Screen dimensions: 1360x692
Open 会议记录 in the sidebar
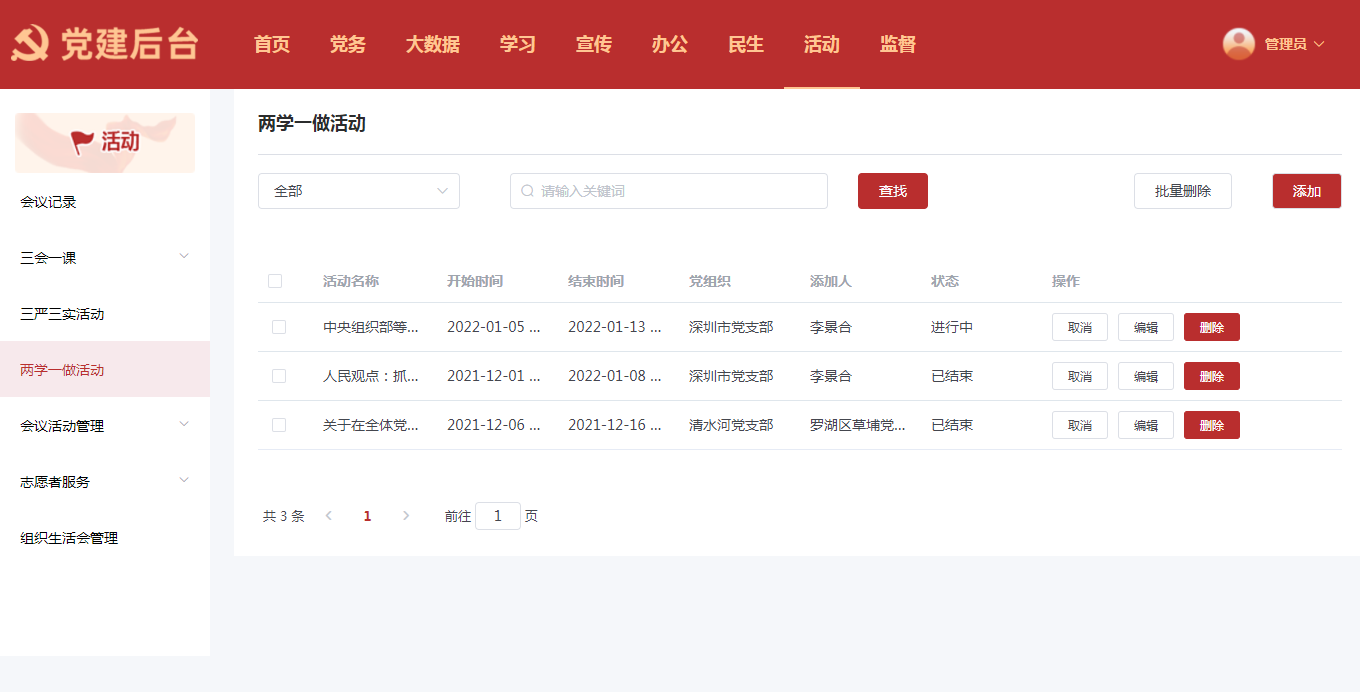tap(48, 202)
